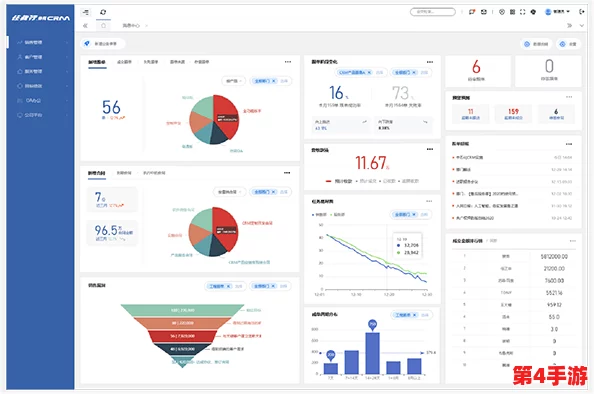The height and width of the screenshot is (394, 594).
Task: Click the double-left arrow beside the home tab
Action: [x=85, y=25]
